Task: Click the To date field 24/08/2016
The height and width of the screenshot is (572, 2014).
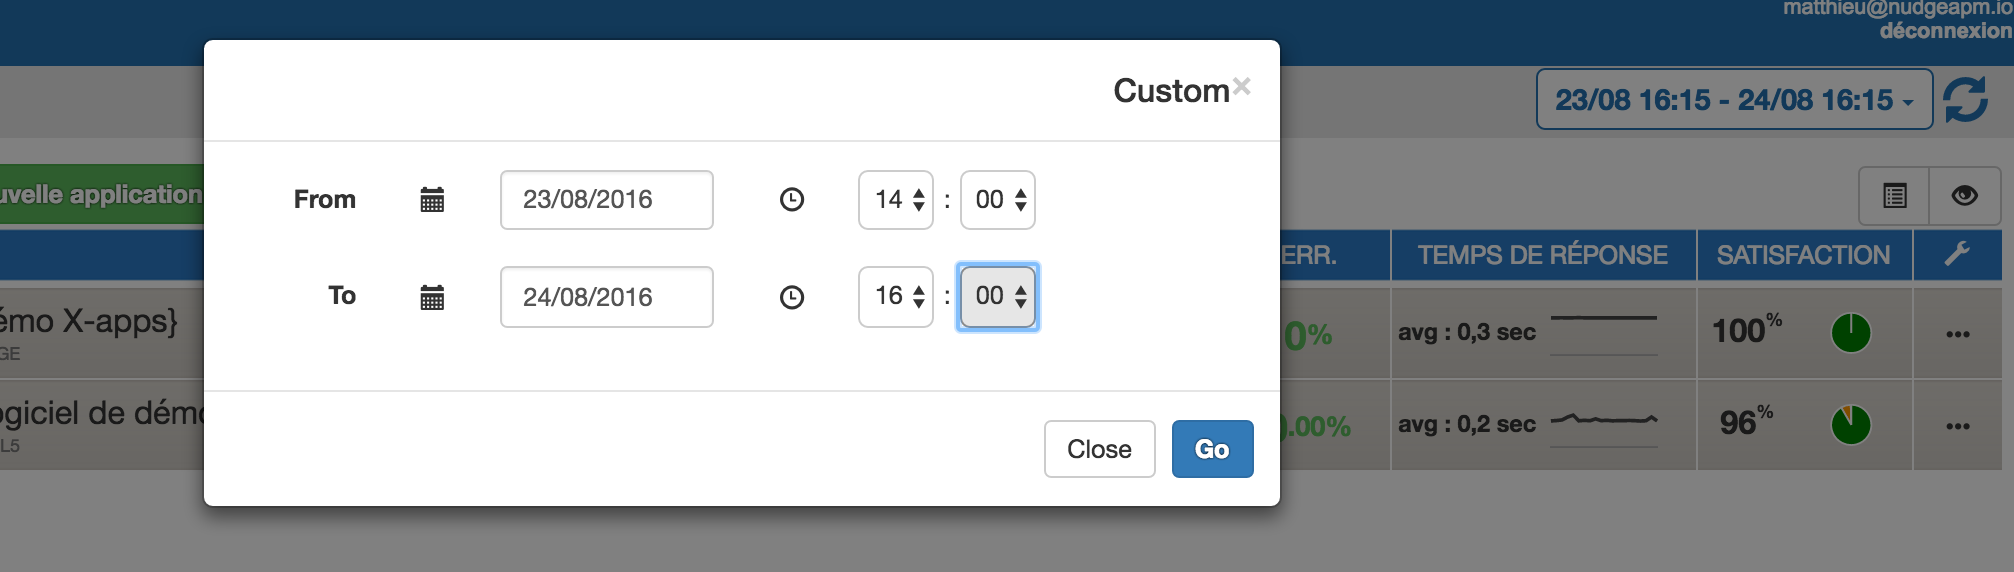Action: (606, 297)
